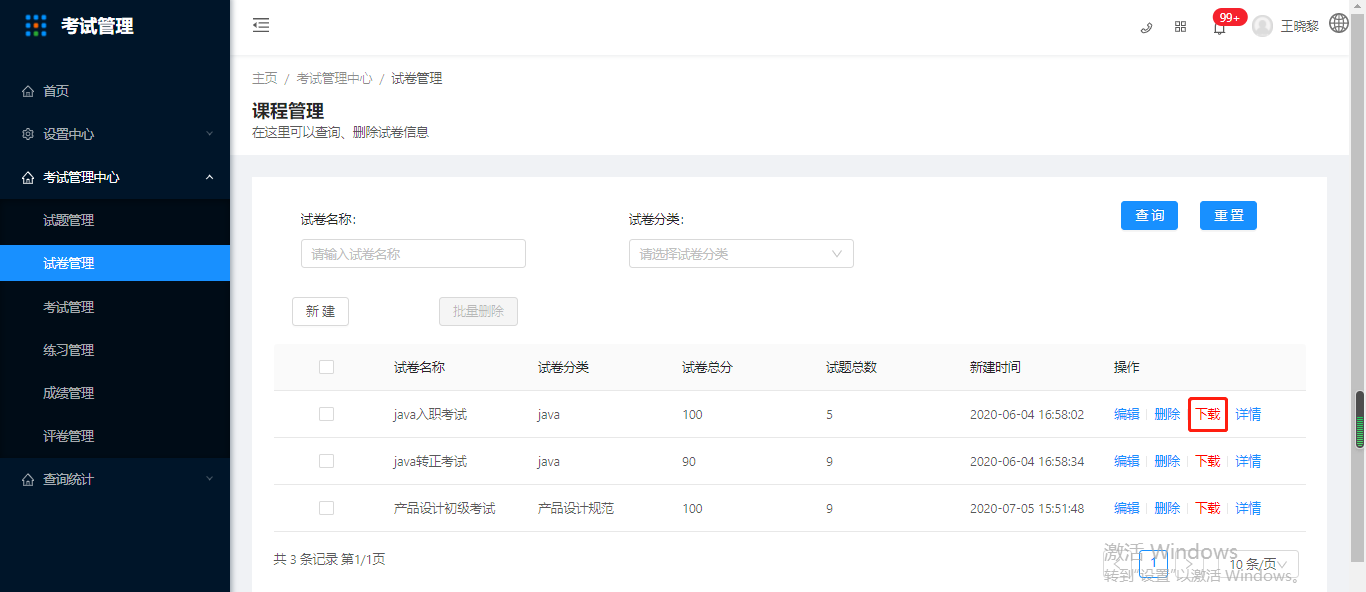Screen dimensions: 1366x592
Task: Click the 2020-07-05 15:51:48 cell
Action: point(1027,508)
